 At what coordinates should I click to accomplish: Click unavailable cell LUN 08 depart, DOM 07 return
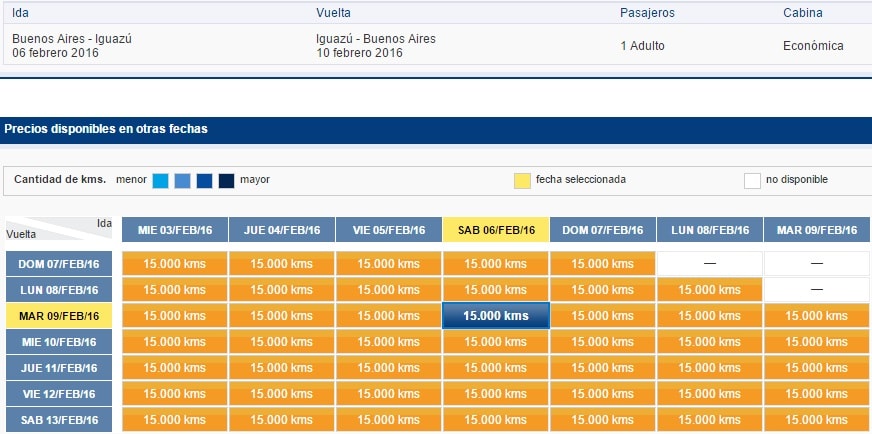pyautogui.click(x=710, y=264)
